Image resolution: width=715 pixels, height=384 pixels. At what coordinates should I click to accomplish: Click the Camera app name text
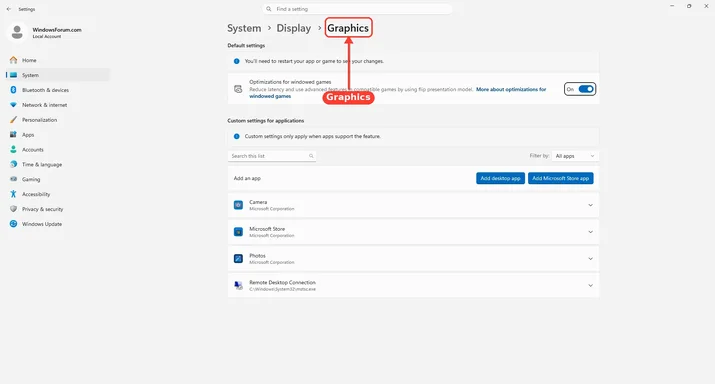tap(258, 202)
